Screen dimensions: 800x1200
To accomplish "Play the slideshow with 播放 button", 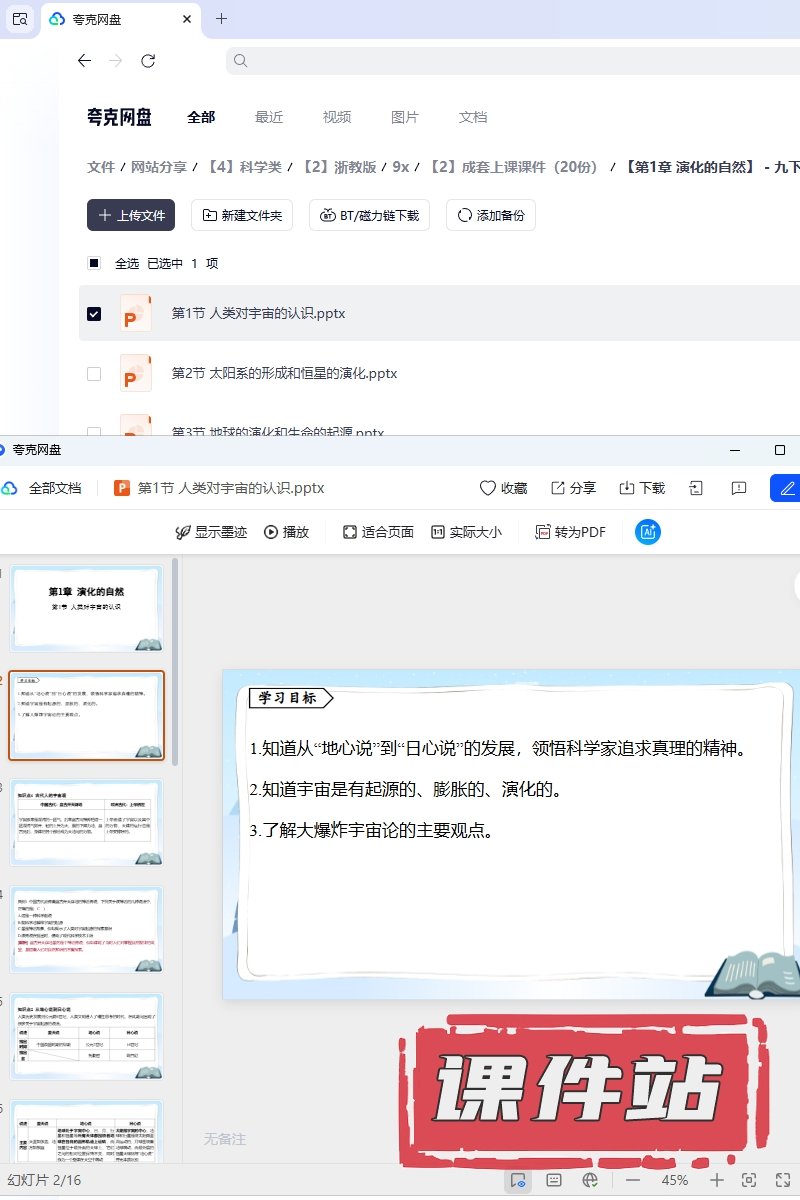I will (x=286, y=532).
